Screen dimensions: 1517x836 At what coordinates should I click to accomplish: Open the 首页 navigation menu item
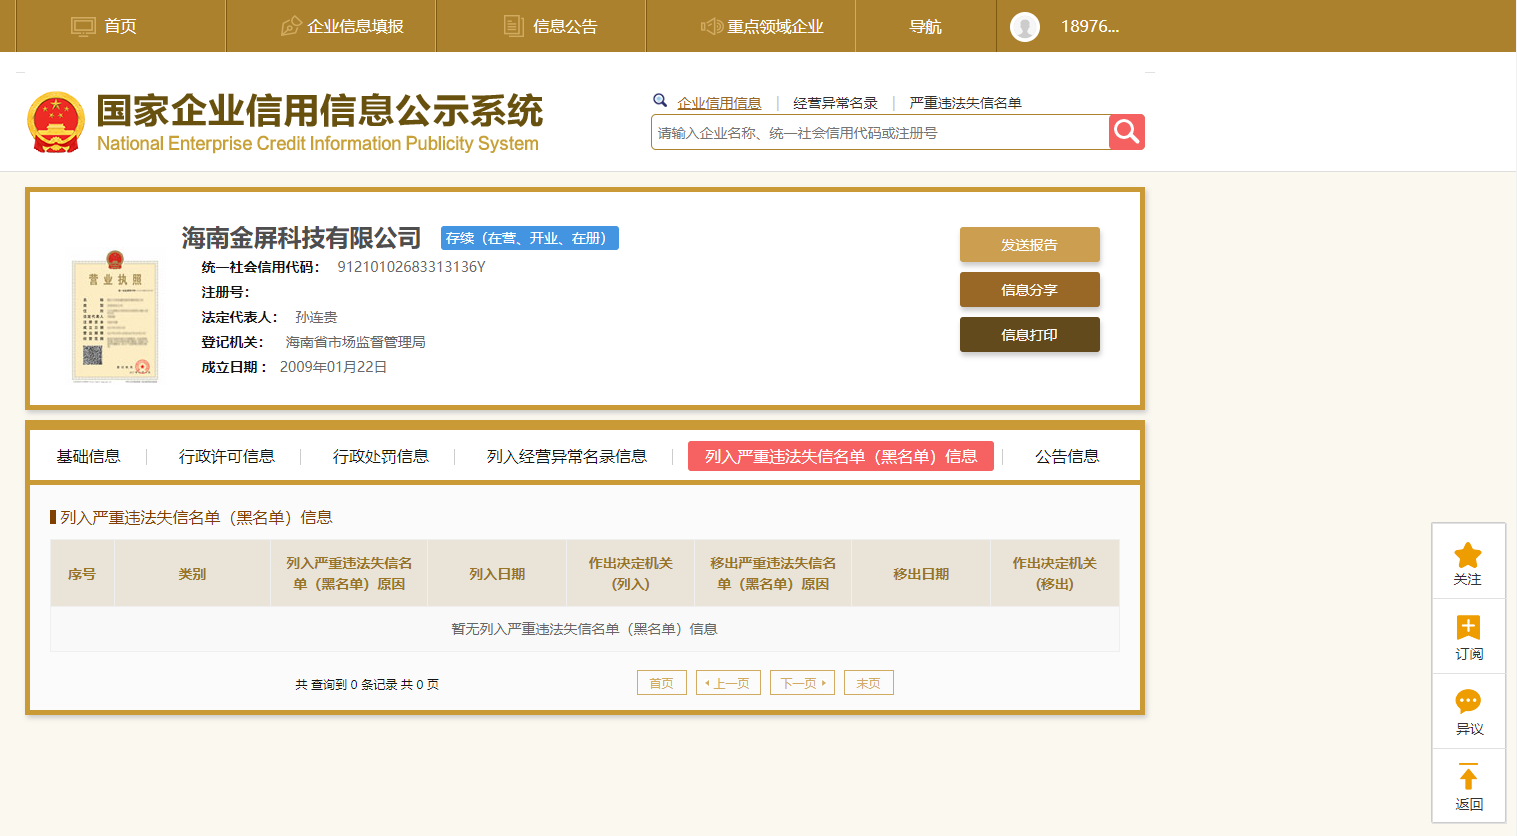[120, 26]
